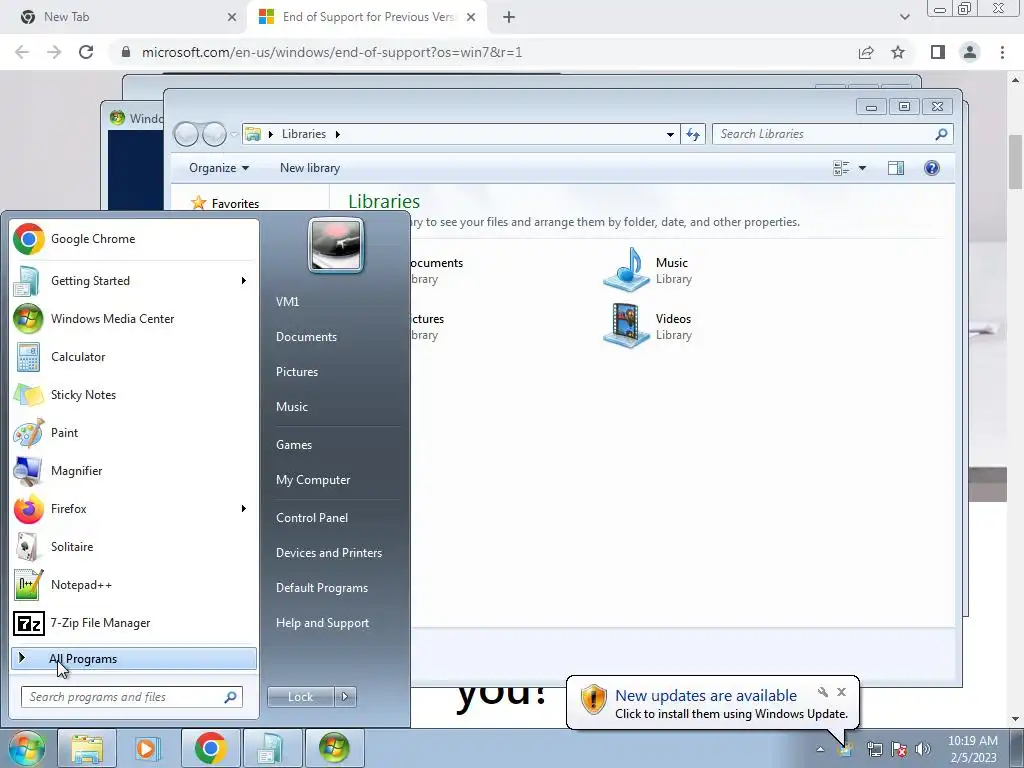Click Windows Start orb
This screenshot has width=1024, height=768.
click(x=27, y=748)
